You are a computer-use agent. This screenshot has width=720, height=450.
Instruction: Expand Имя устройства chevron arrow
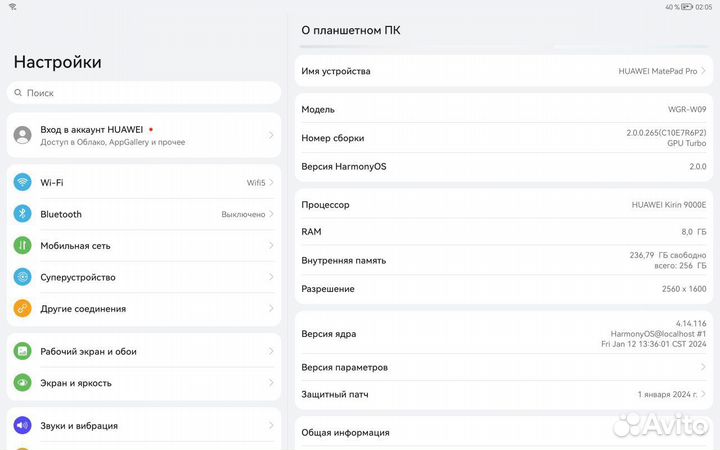704,71
